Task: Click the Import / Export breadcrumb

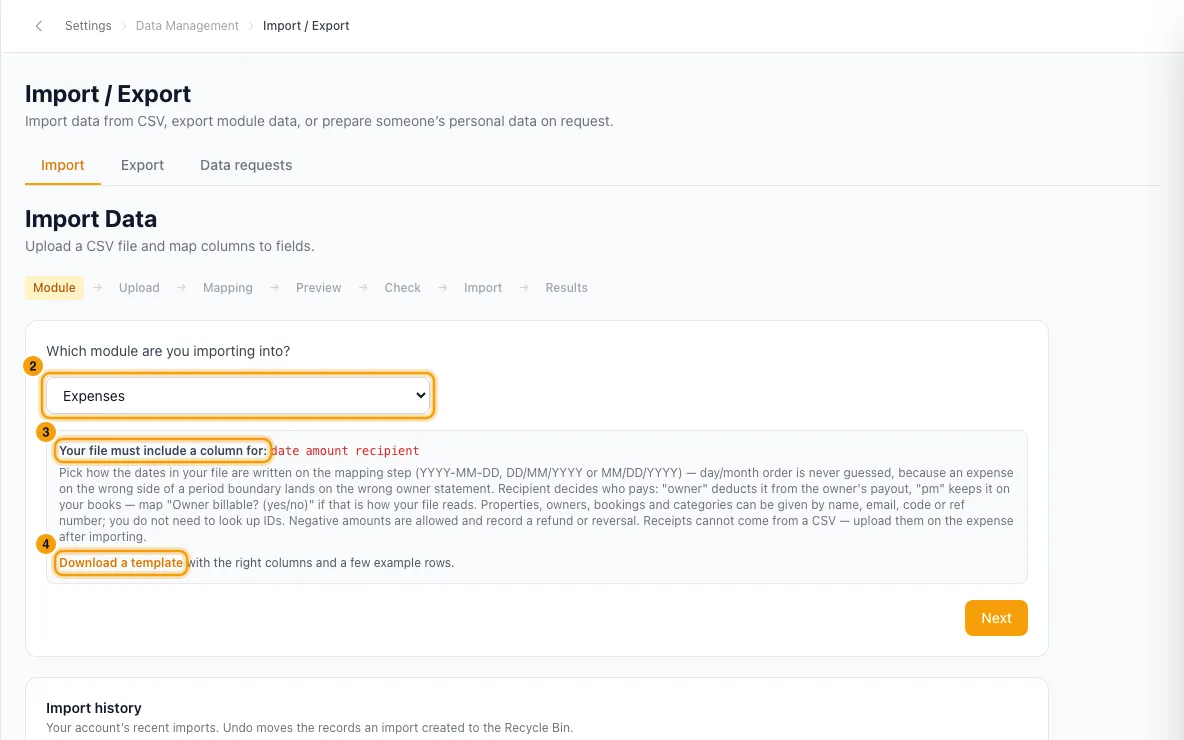Action: [306, 26]
